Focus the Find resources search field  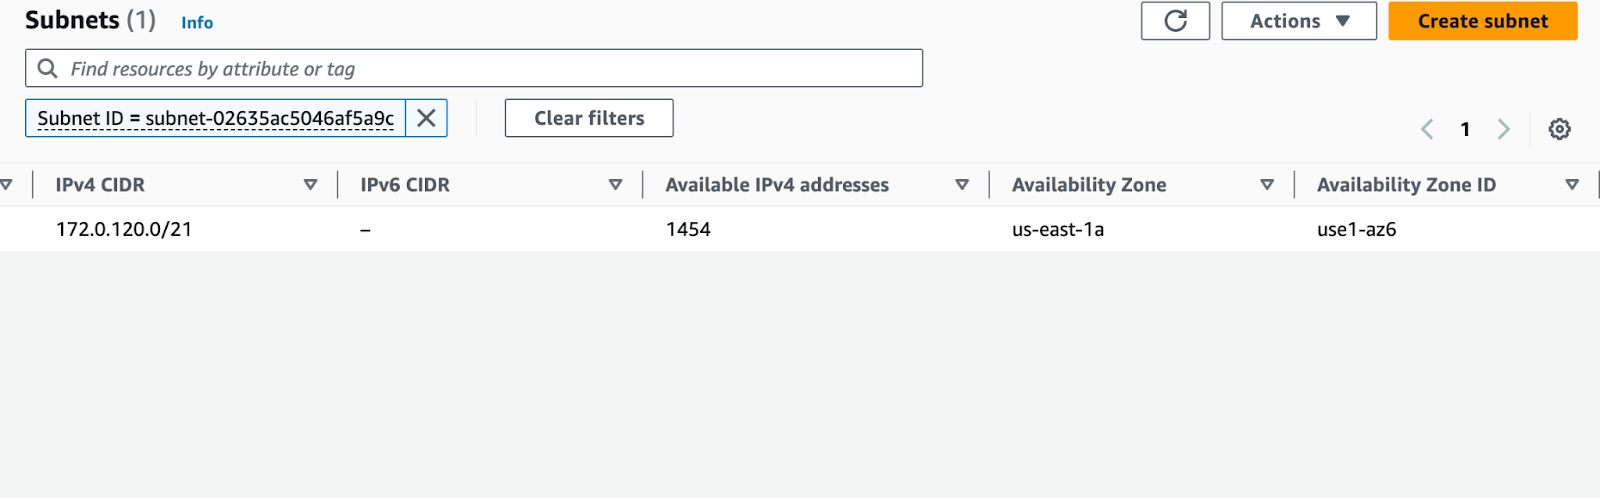pos(474,68)
